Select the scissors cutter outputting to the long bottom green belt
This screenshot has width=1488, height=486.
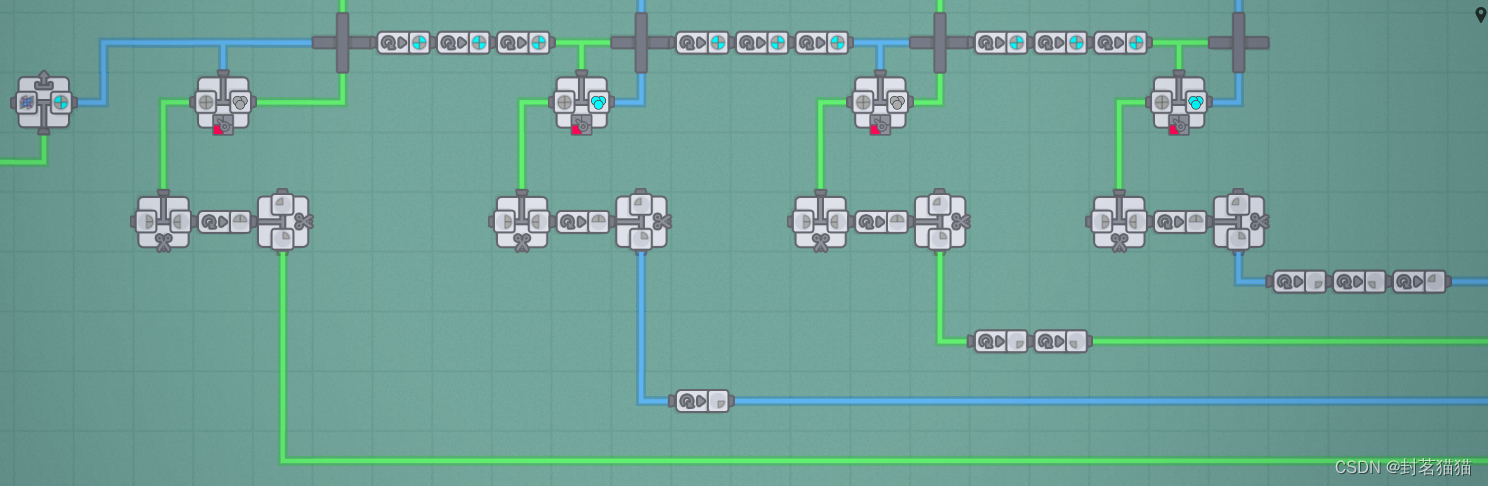point(283,221)
